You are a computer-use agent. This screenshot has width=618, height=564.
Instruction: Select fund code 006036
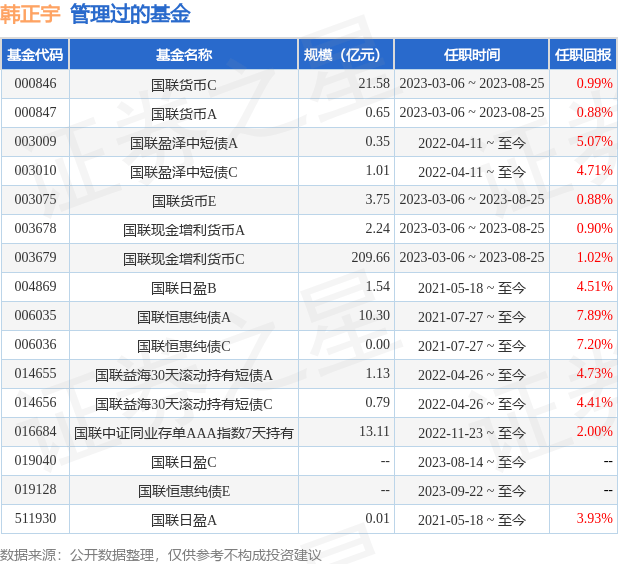tap(35, 345)
